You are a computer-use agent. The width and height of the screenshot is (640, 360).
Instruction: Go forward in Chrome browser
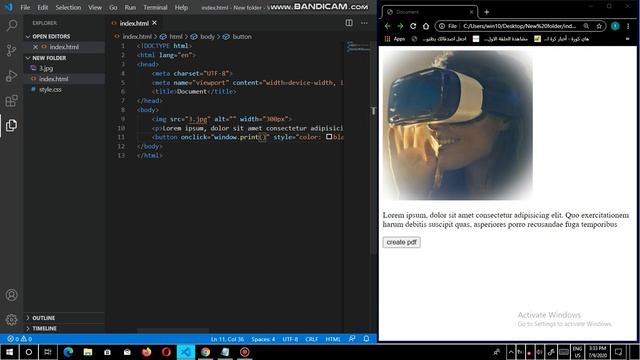click(400, 26)
